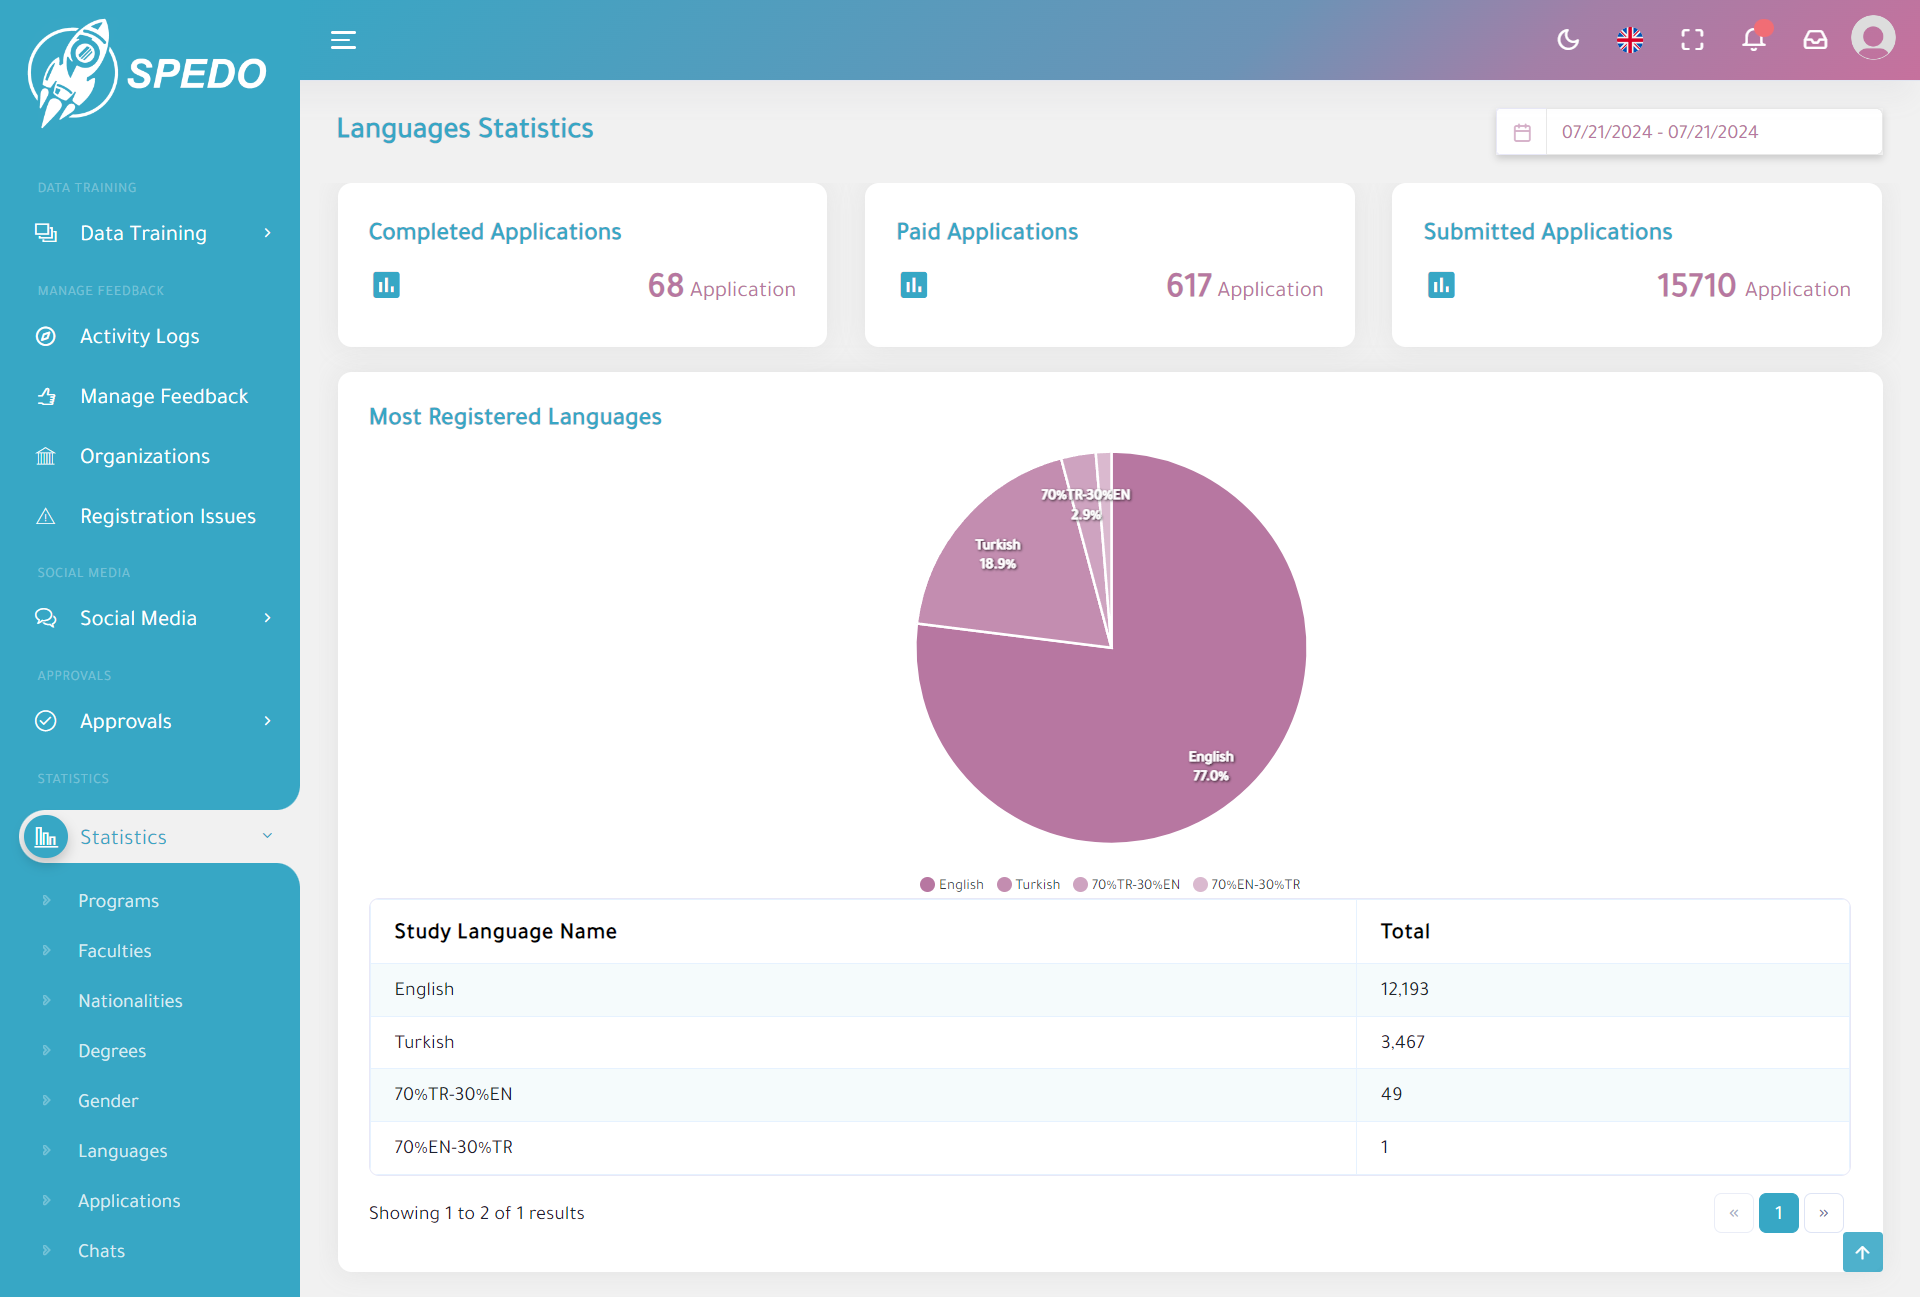
Task: Click Submitted Applications chart icon
Action: click(x=1441, y=286)
